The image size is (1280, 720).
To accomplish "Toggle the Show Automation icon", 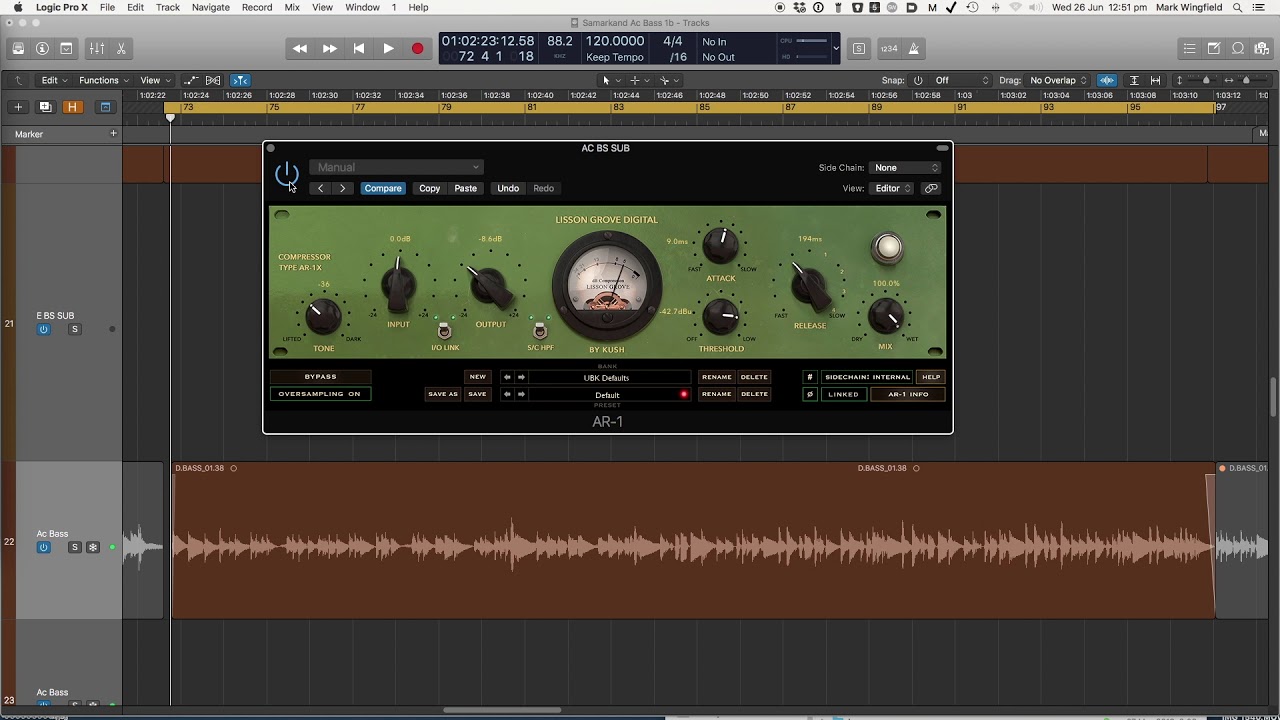I will (x=192, y=80).
